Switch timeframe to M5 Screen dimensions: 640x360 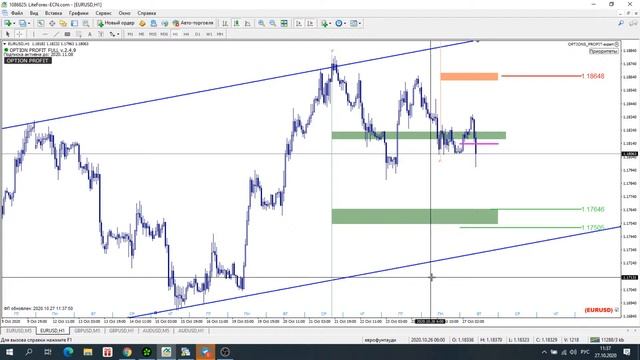tap(141, 34)
